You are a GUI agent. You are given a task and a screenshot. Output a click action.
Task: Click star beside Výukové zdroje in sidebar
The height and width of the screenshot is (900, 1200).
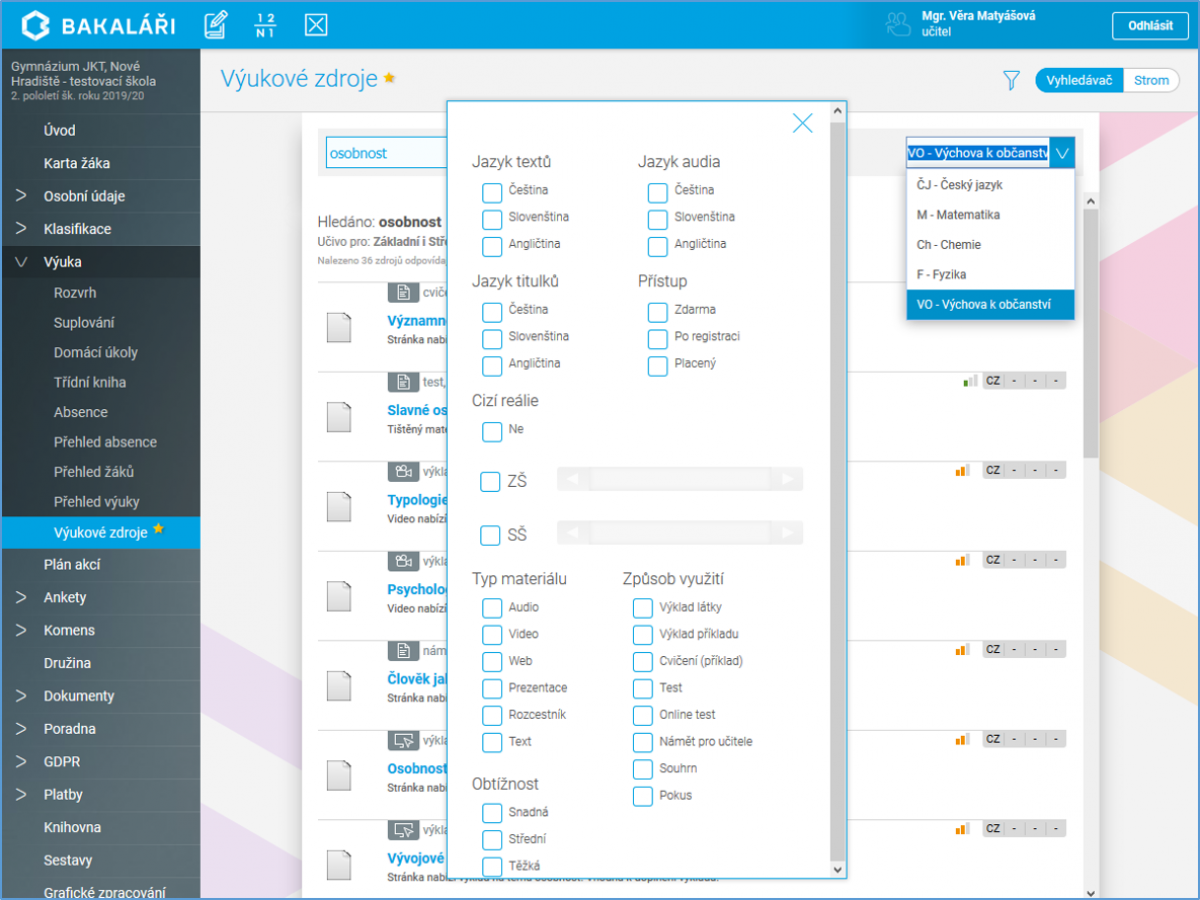[158, 530]
